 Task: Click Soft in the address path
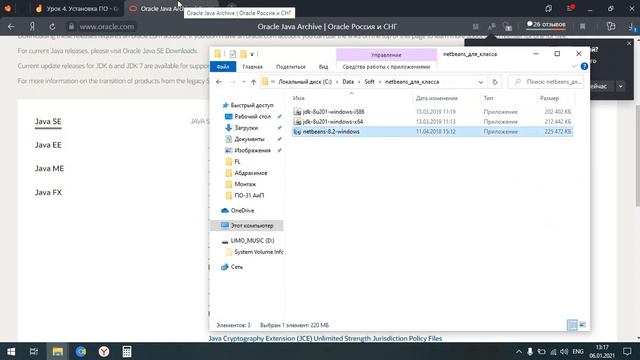coord(369,82)
